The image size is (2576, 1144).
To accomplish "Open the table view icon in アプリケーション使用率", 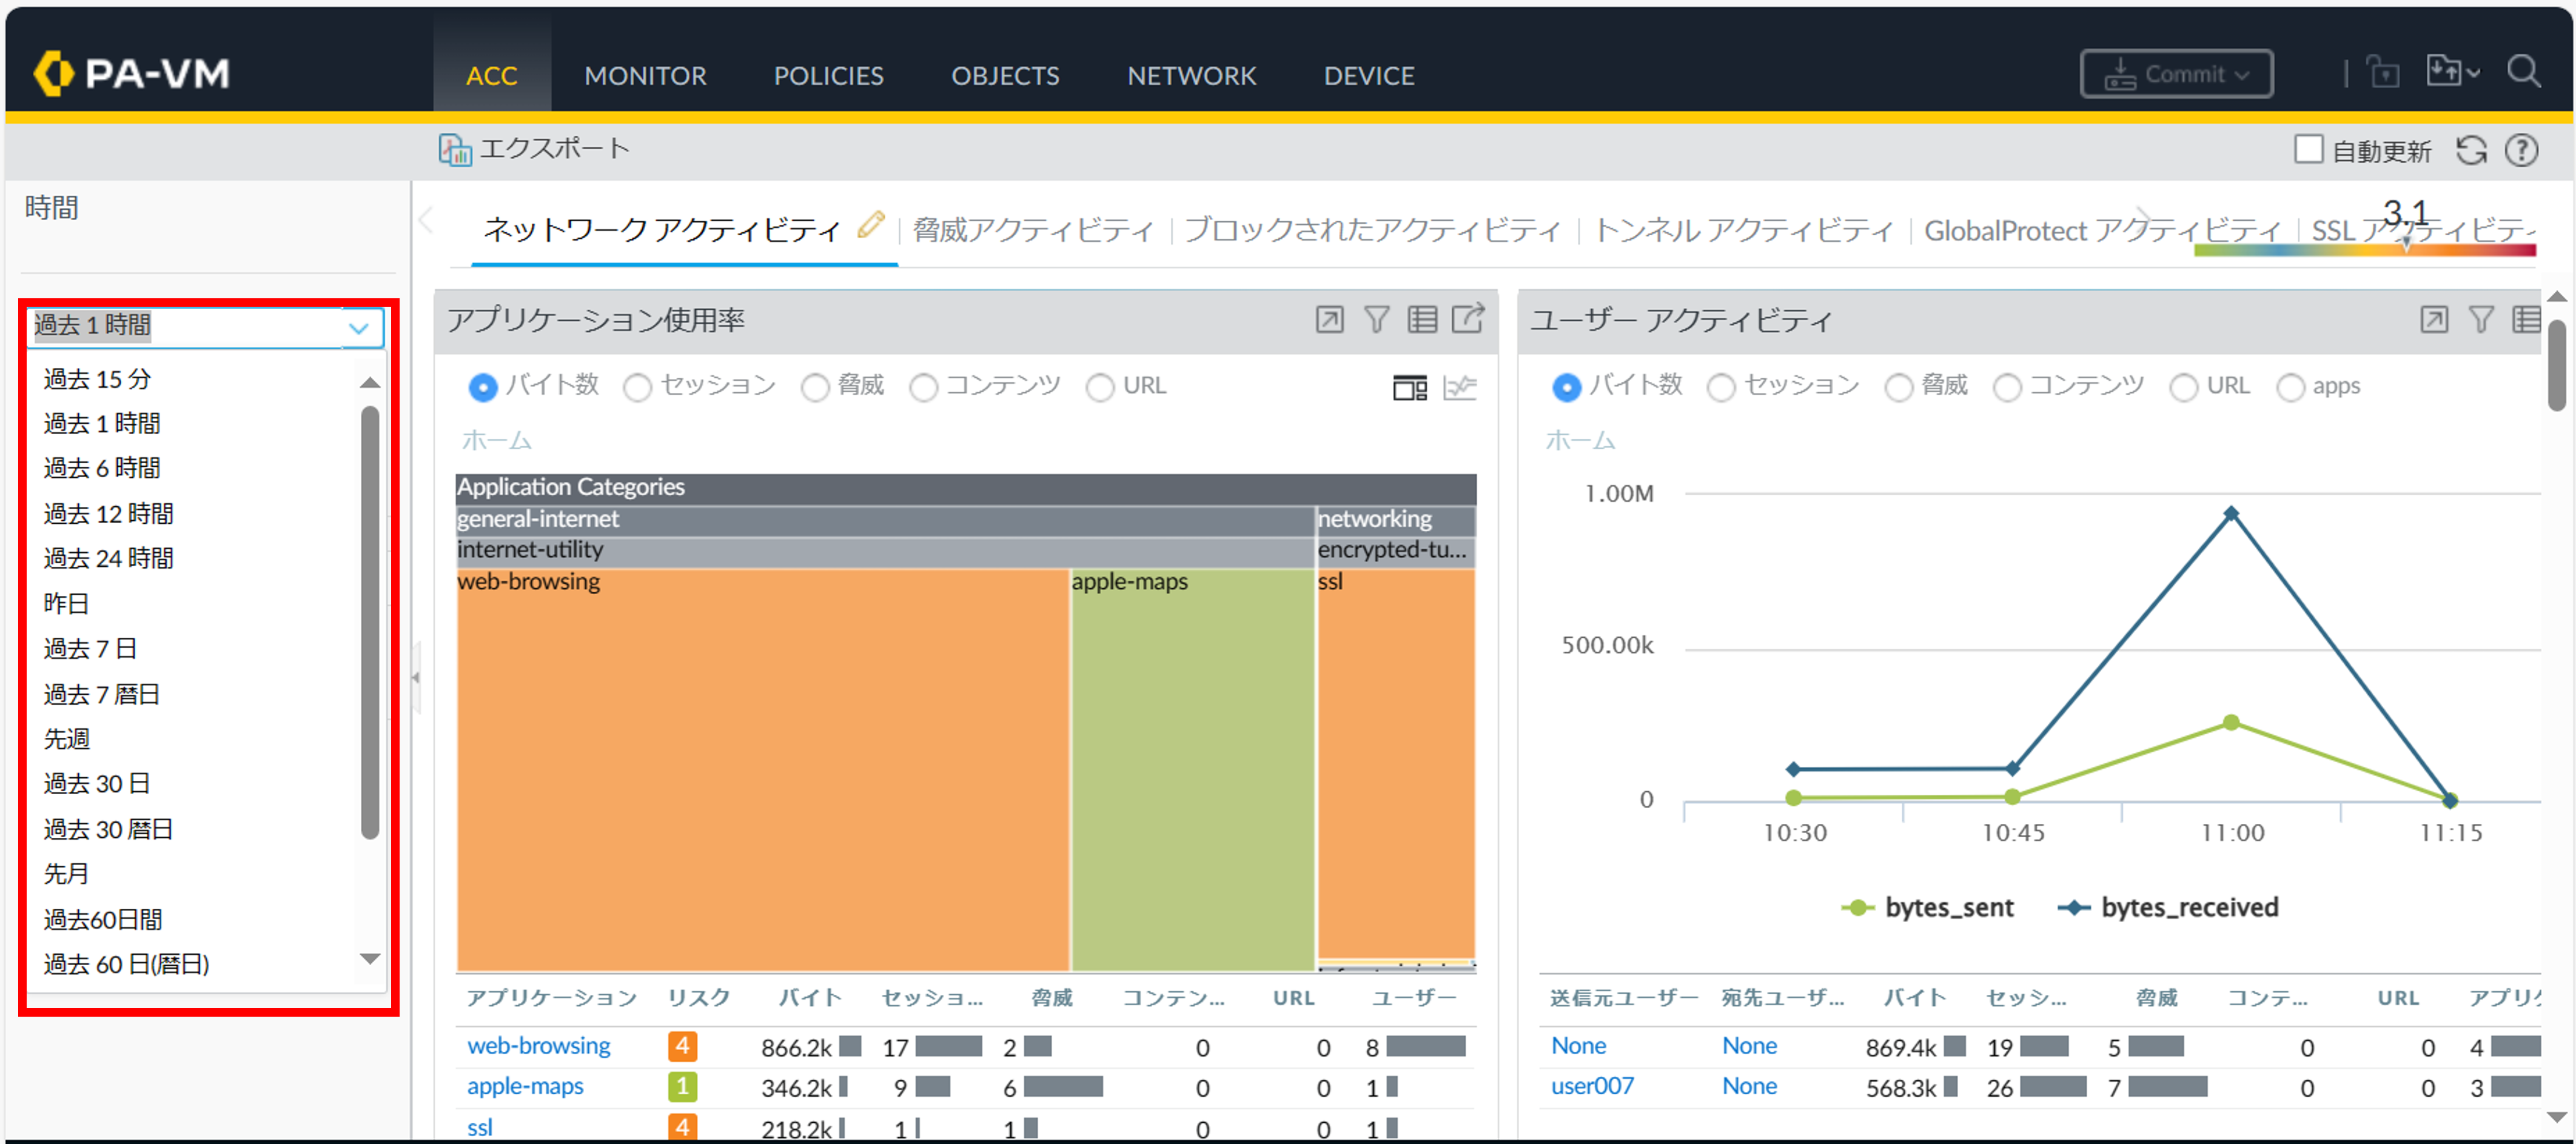I will point(1422,320).
